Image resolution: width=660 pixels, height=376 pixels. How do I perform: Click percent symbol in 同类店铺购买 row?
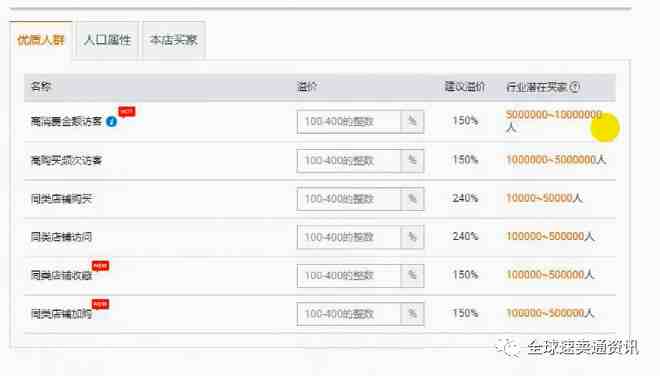coord(412,199)
